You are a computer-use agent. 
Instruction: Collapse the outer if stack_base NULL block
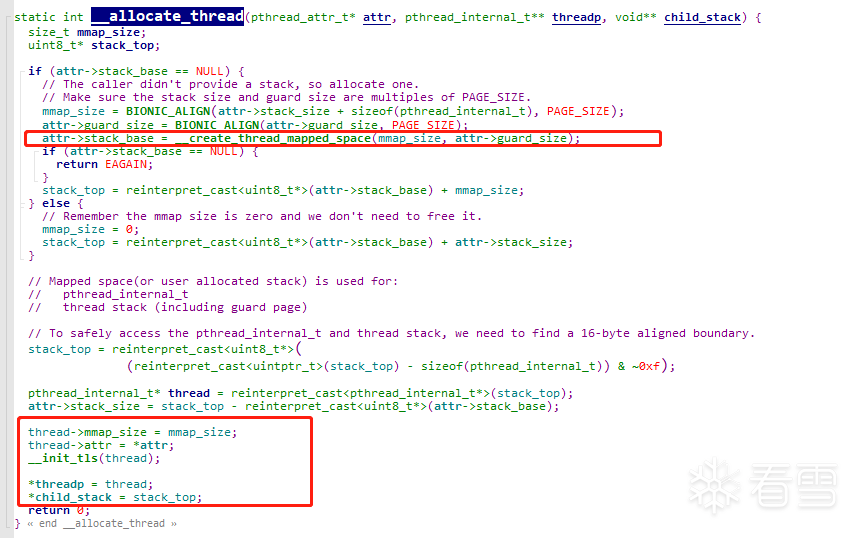[23, 72]
